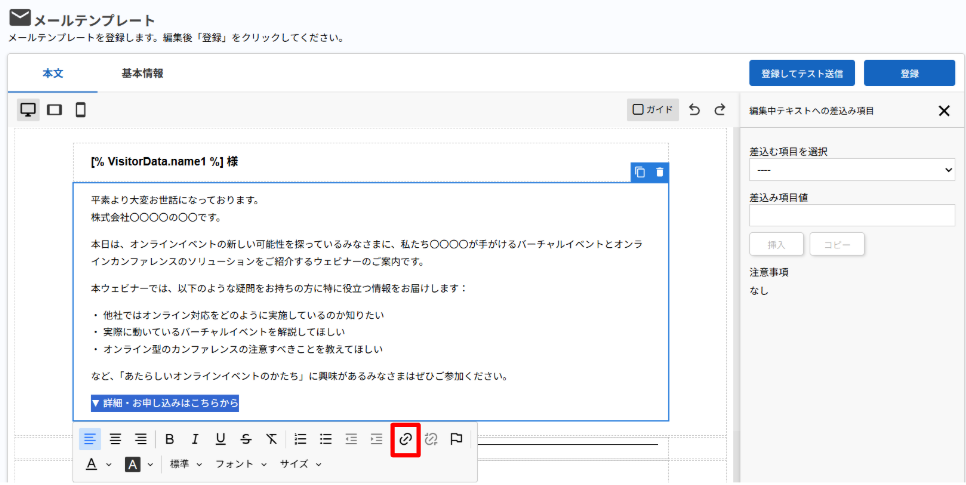Toggle strikethrough formatting
Image resolution: width=966 pixels, height=485 pixels.
[x=246, y=439]
